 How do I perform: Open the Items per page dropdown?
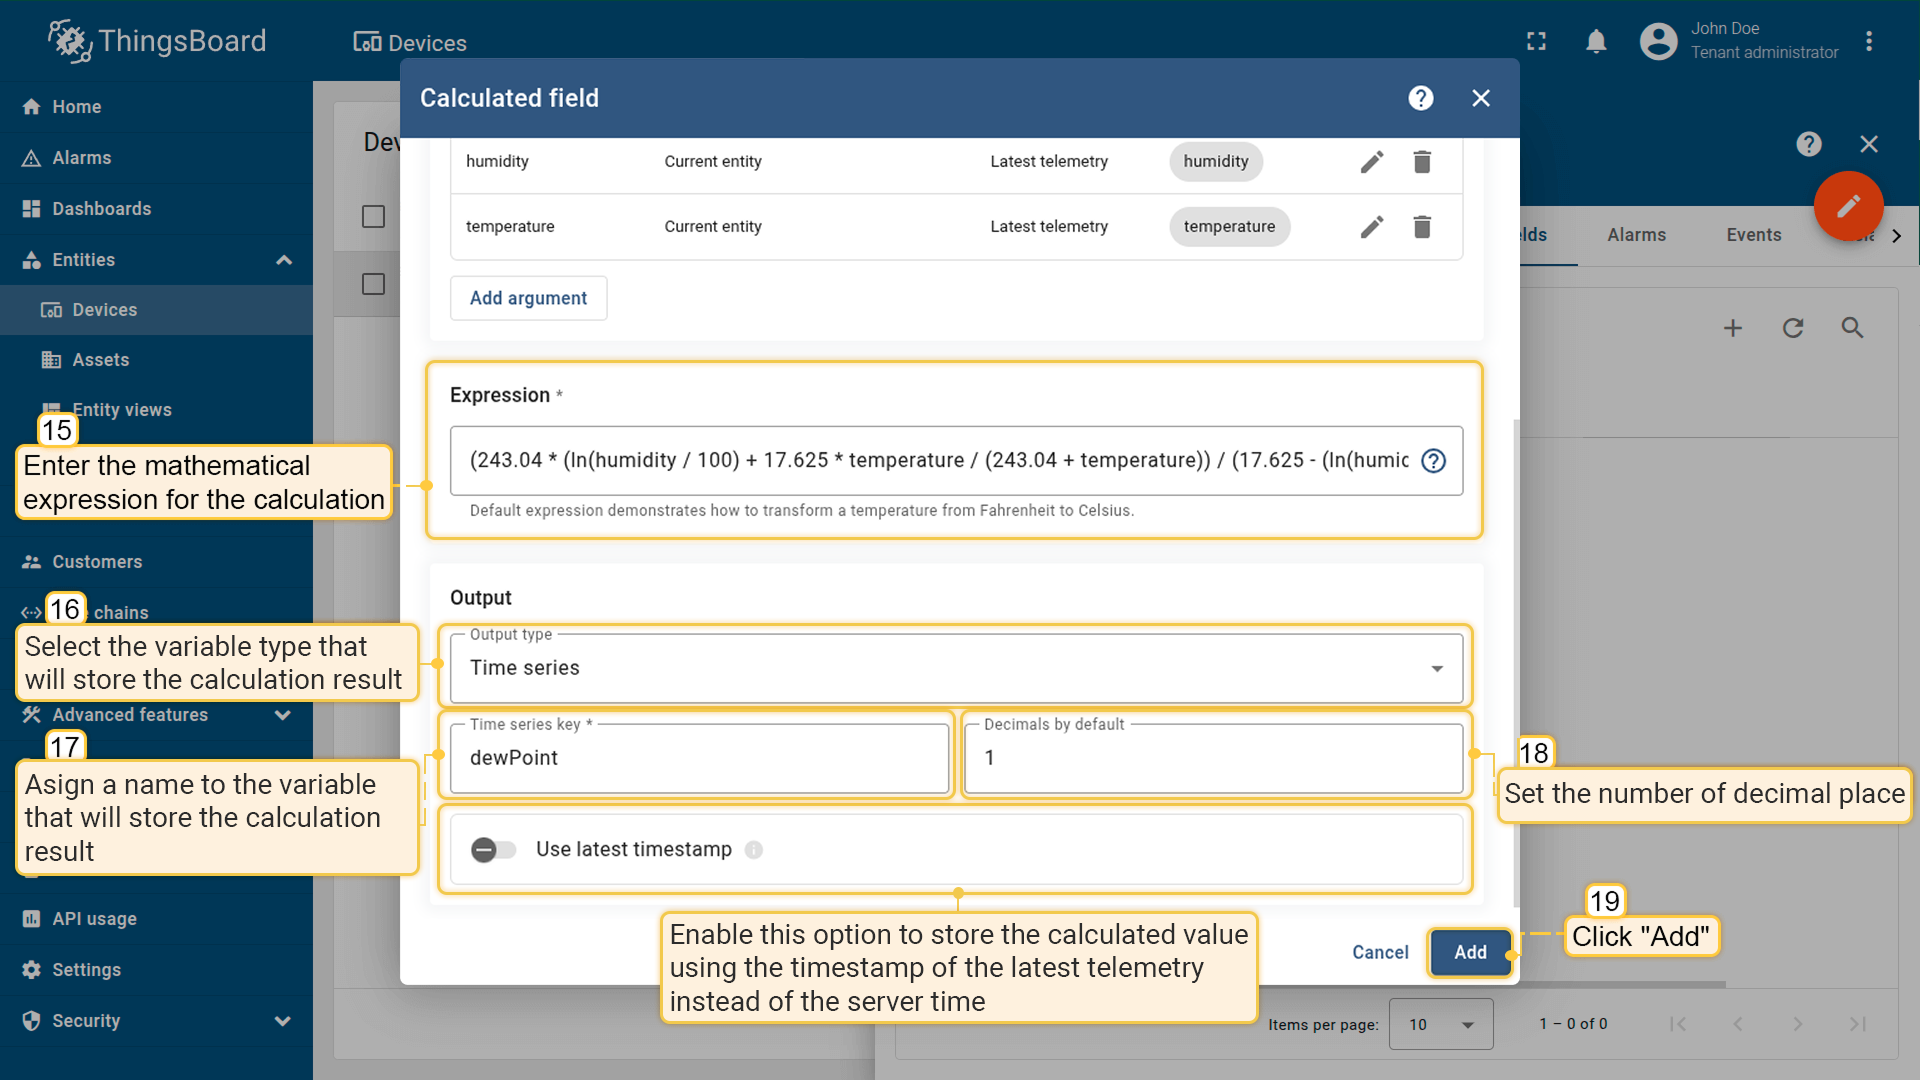click(x=1440, y=1024)
